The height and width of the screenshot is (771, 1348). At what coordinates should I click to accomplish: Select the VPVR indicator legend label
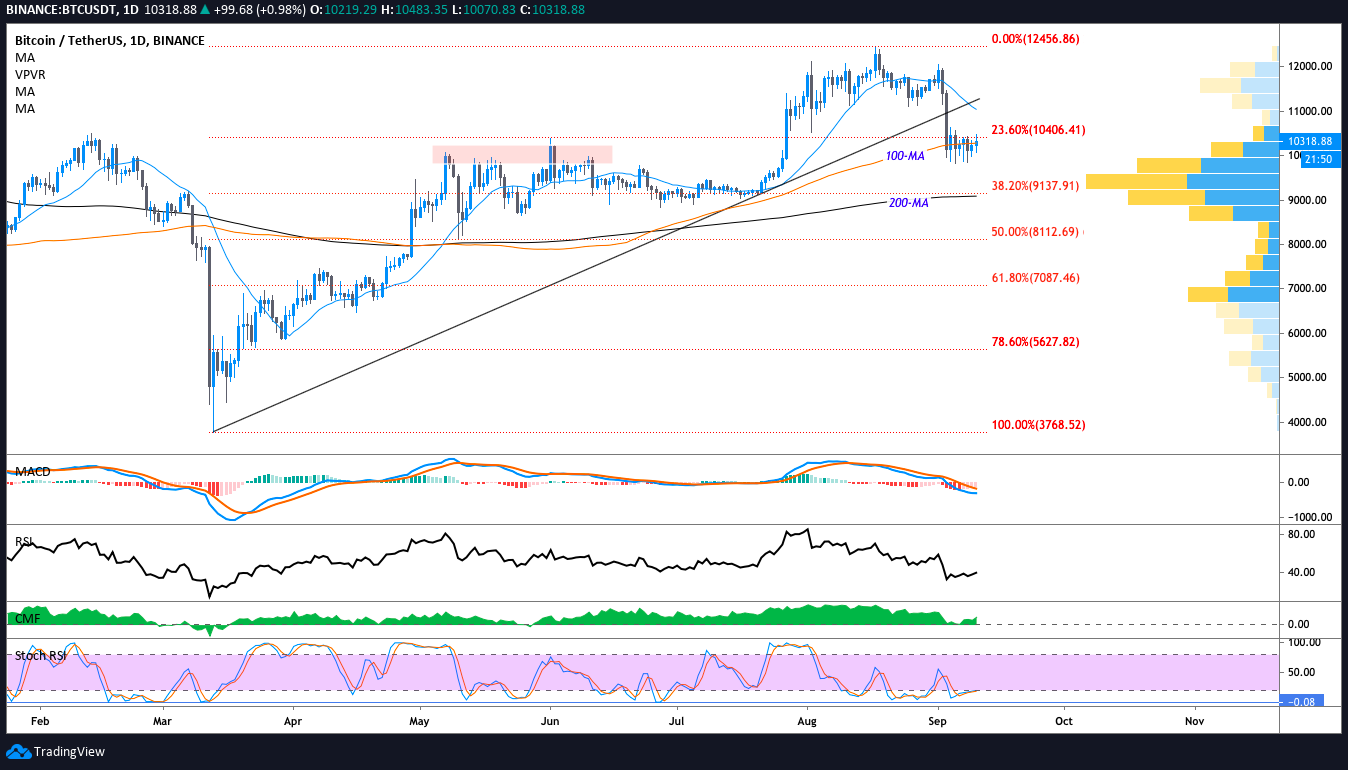[x=30, y=75]
